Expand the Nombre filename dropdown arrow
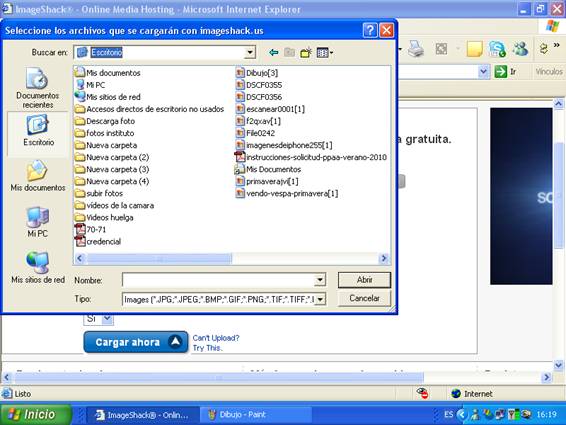The height and width of the screenshot is (425, 566). tap(320, 280)
